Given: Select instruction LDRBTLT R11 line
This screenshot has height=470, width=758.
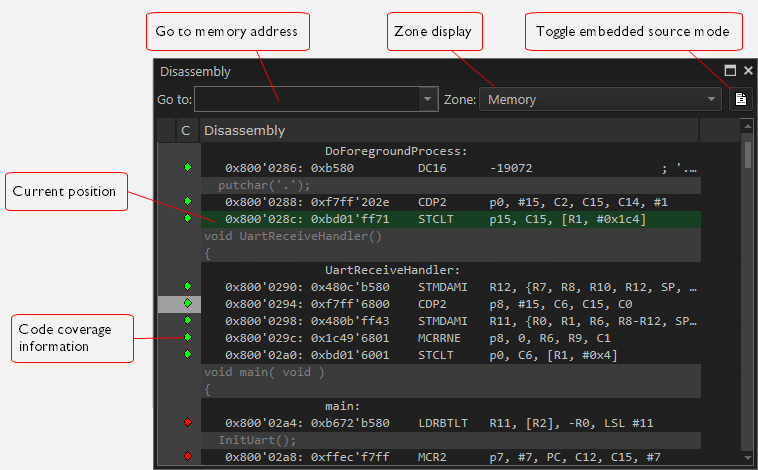Looking at the screenshot, I should point(451,423).
